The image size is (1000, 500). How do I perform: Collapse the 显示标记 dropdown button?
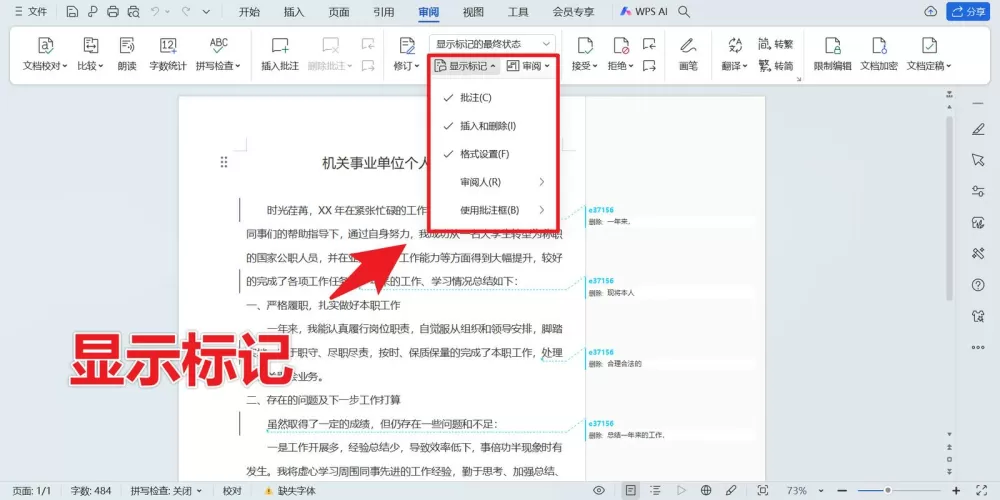tap(465, 66)
